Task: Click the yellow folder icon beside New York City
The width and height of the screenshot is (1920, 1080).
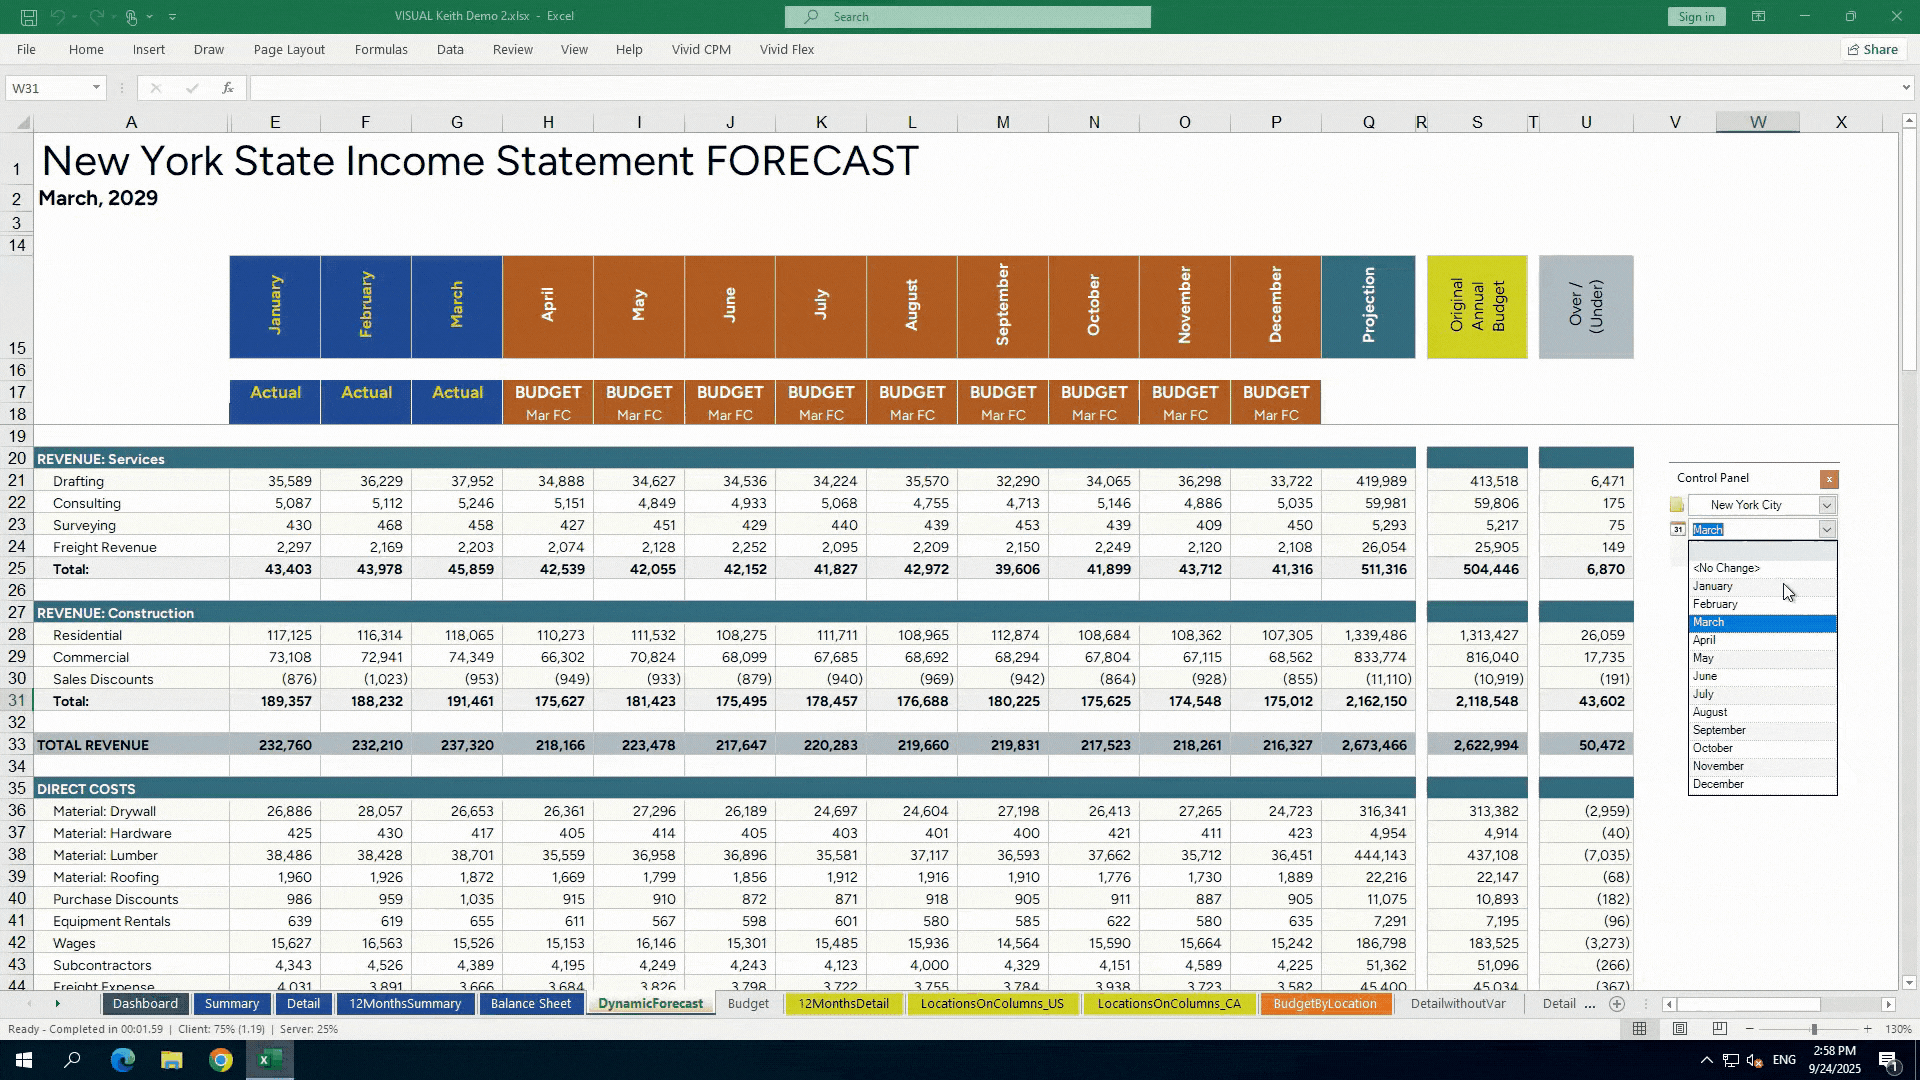Action: point(1677,505)
